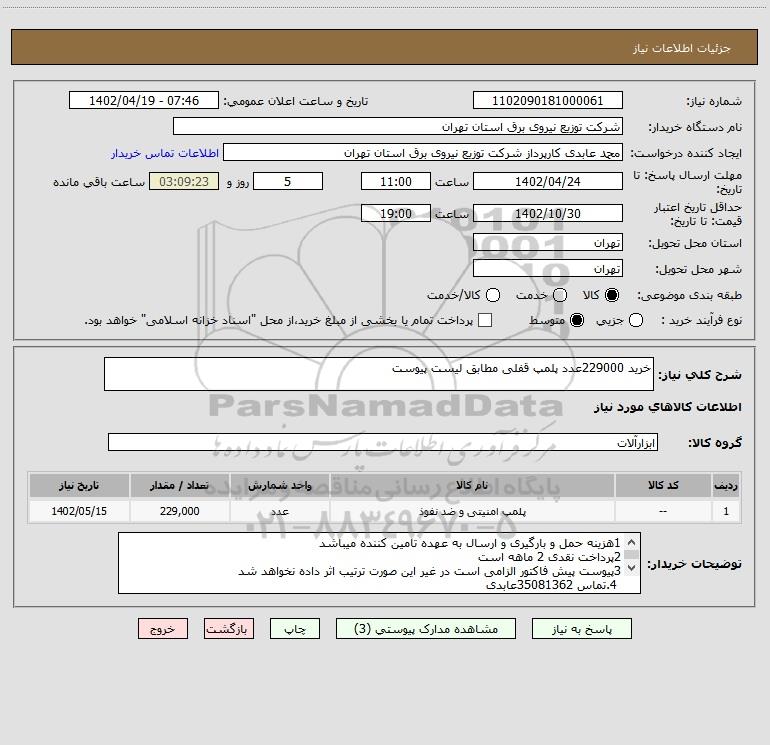Click the days remaining field showing 5
The image size is (770, 745).
pos(288,181)
